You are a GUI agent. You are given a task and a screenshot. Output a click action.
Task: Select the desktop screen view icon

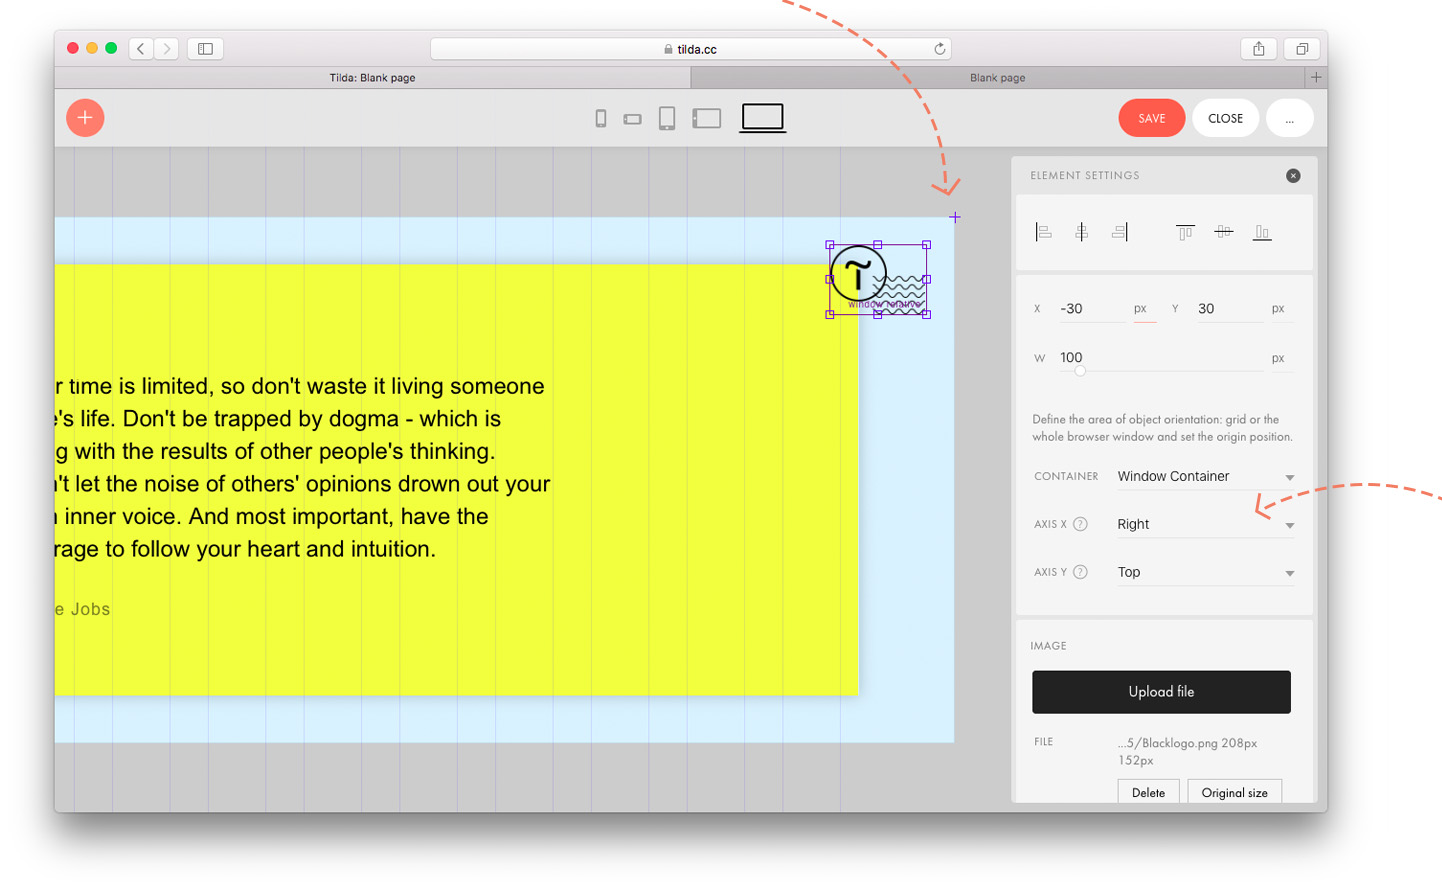point(763,117)
